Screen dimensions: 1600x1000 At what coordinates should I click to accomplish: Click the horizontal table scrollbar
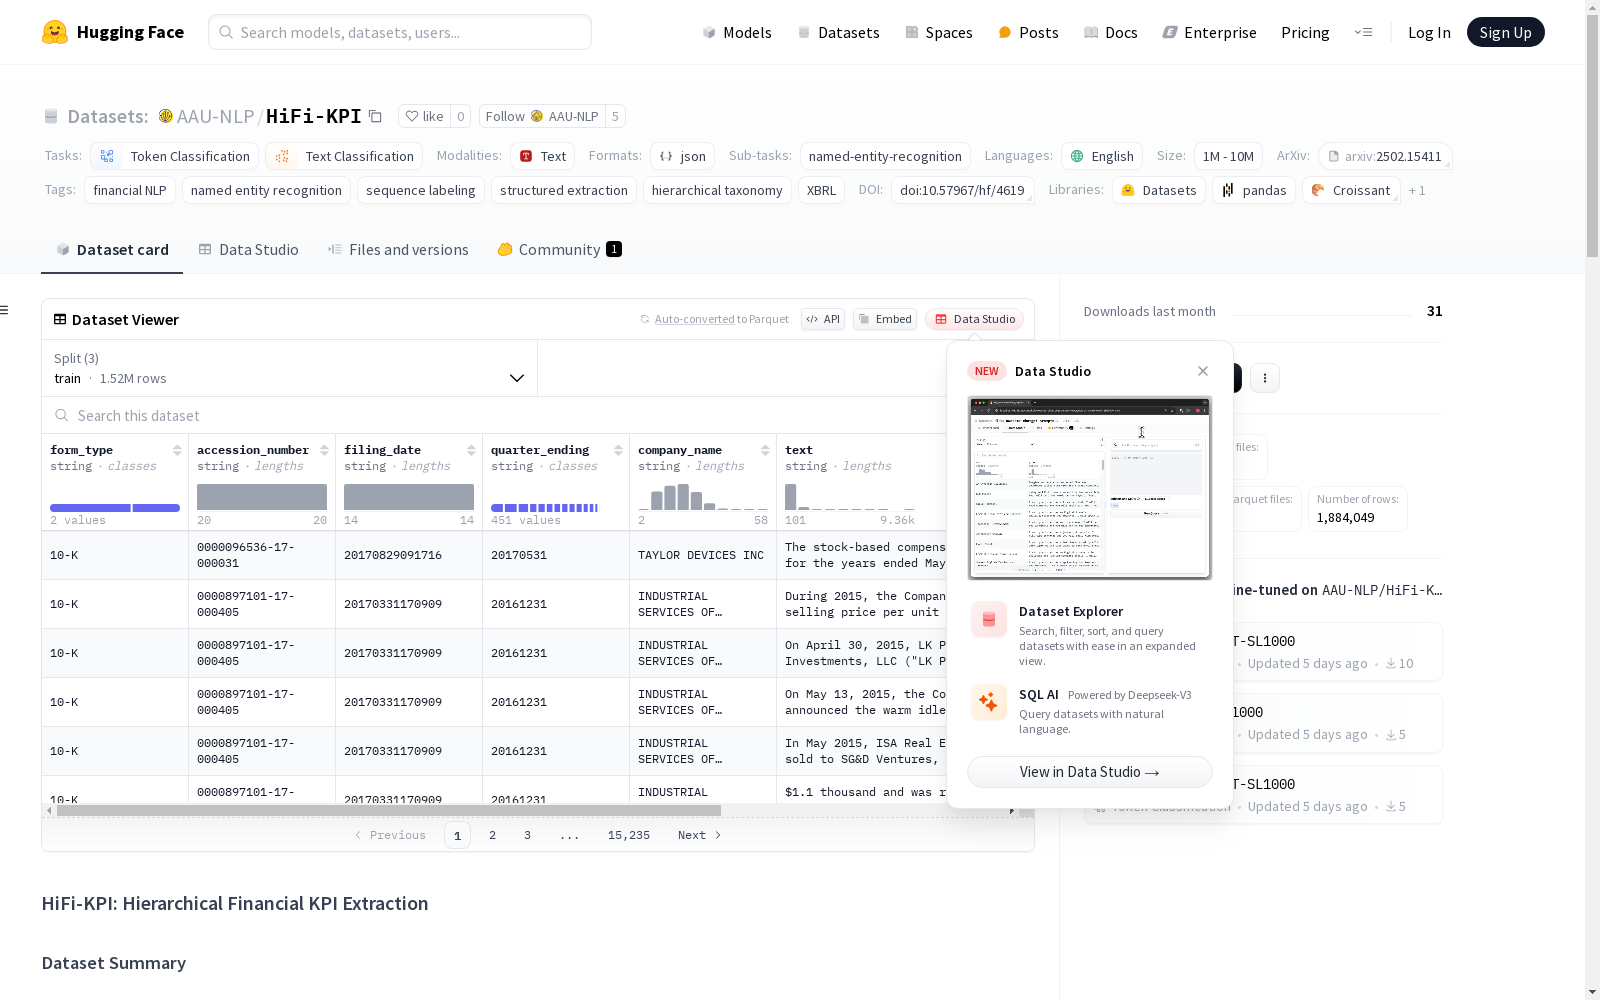point(388,810)
